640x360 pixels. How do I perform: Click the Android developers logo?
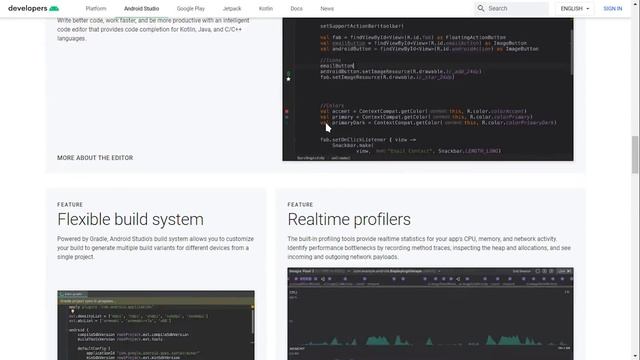(33, 8)
